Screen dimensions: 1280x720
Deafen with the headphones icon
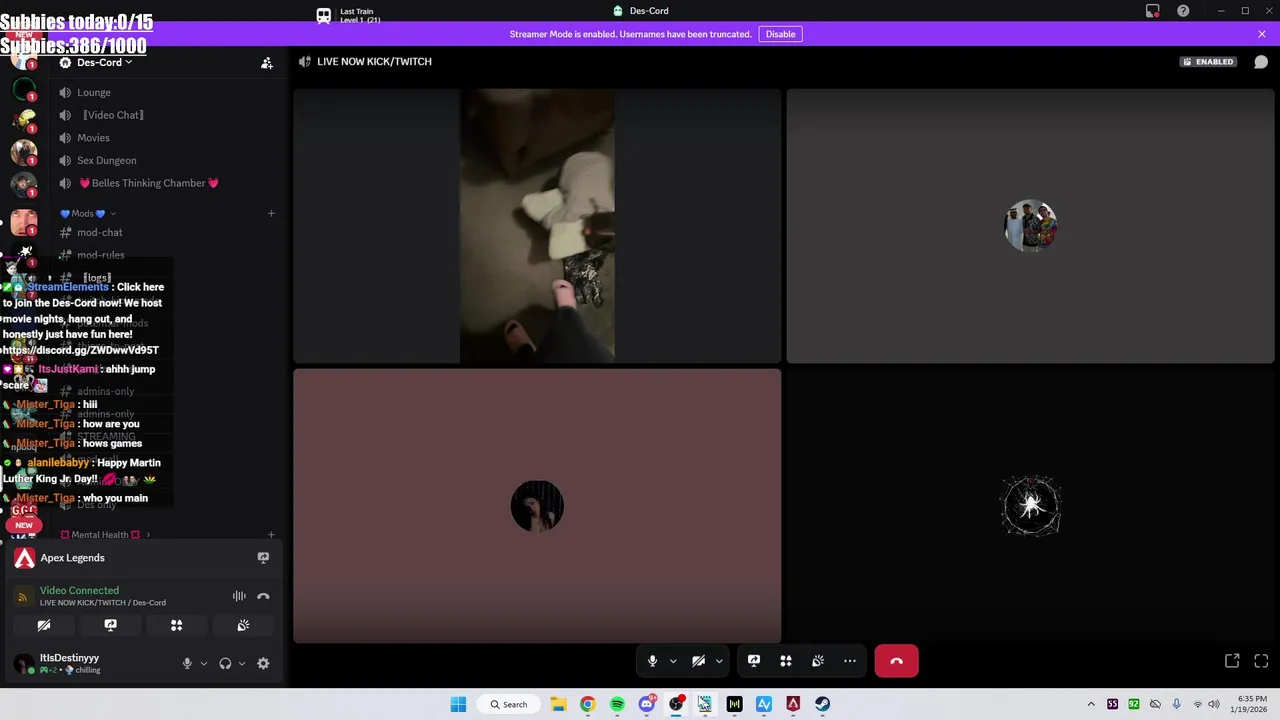(225, 663)
